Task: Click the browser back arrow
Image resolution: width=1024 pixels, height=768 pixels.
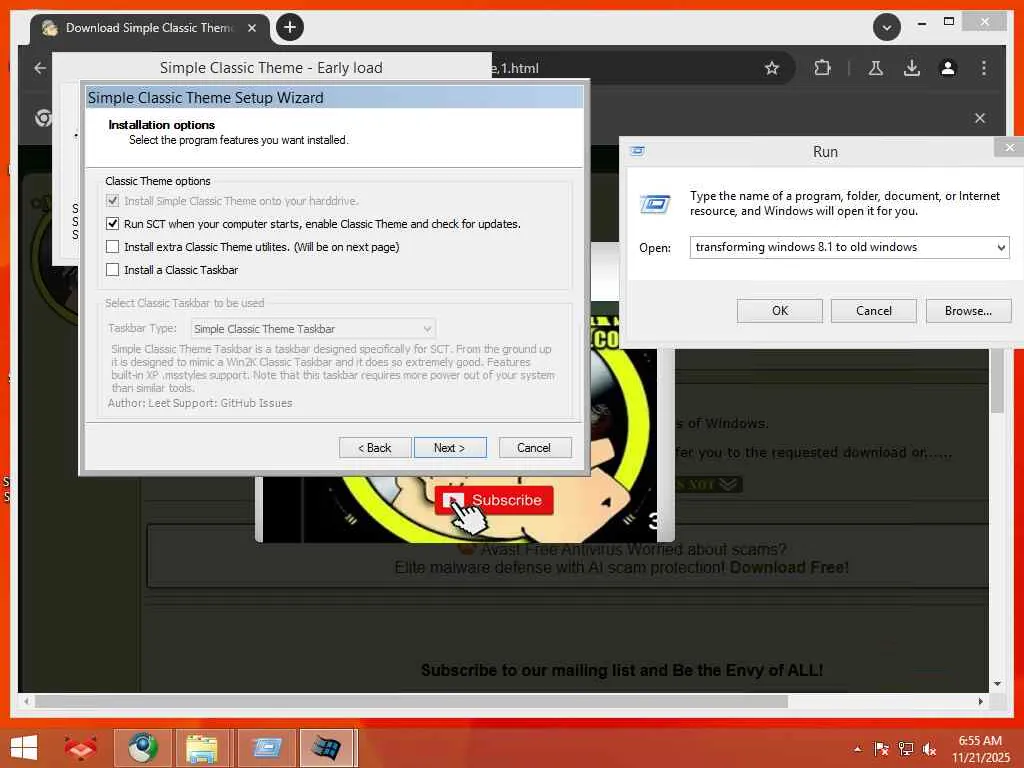Action: tap(40, 68)
